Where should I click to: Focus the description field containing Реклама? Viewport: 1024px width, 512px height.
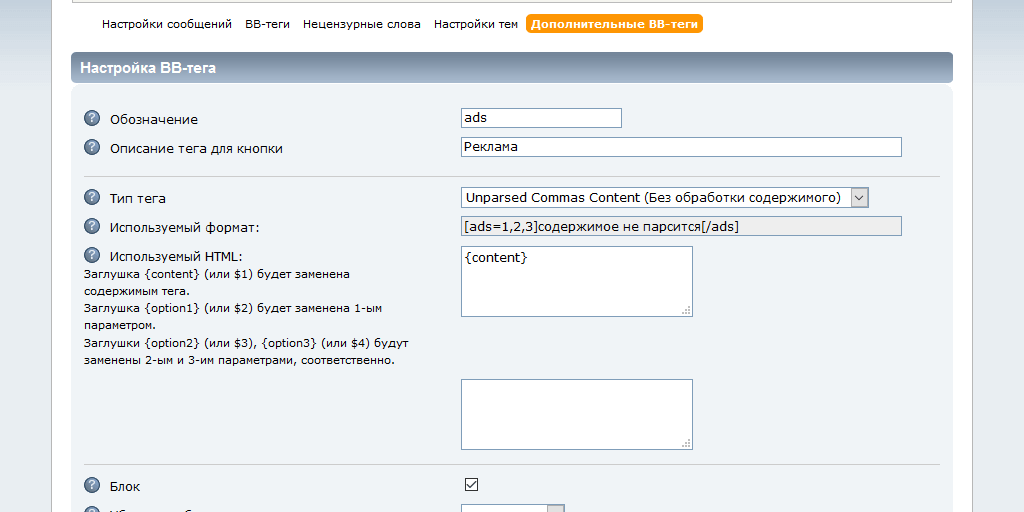pos(681,147)
